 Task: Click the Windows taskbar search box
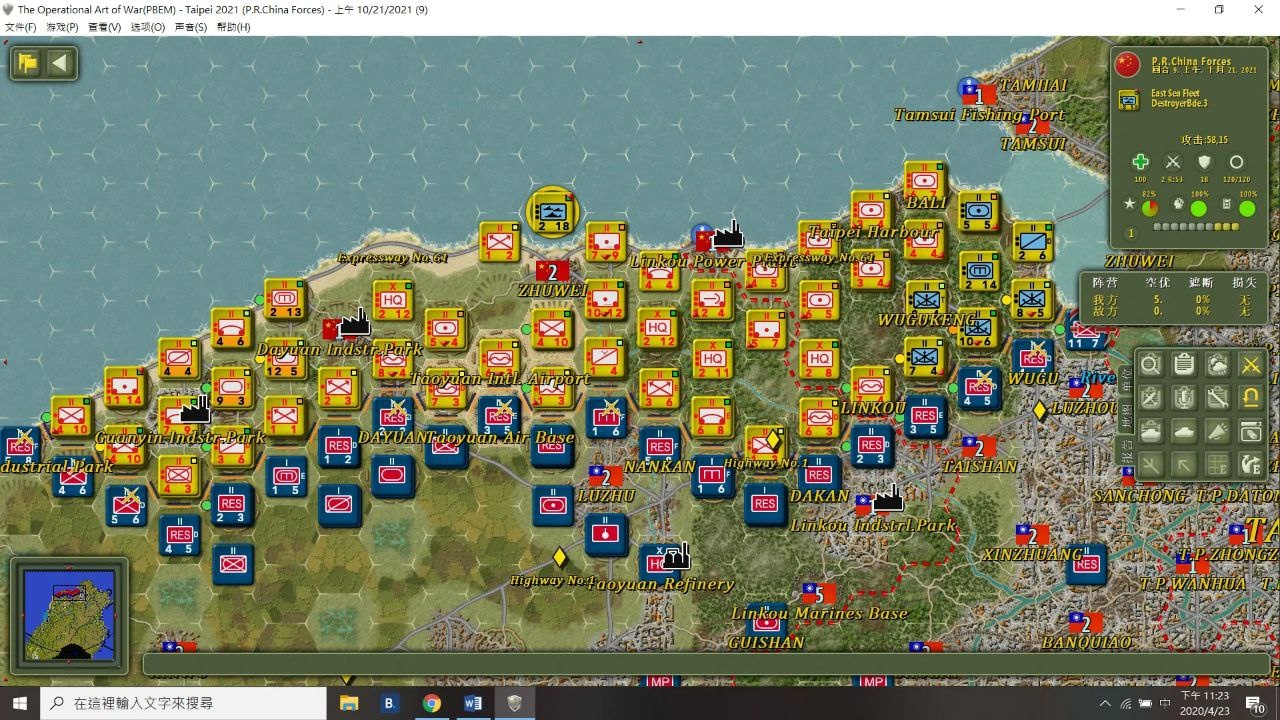point(185,703)
